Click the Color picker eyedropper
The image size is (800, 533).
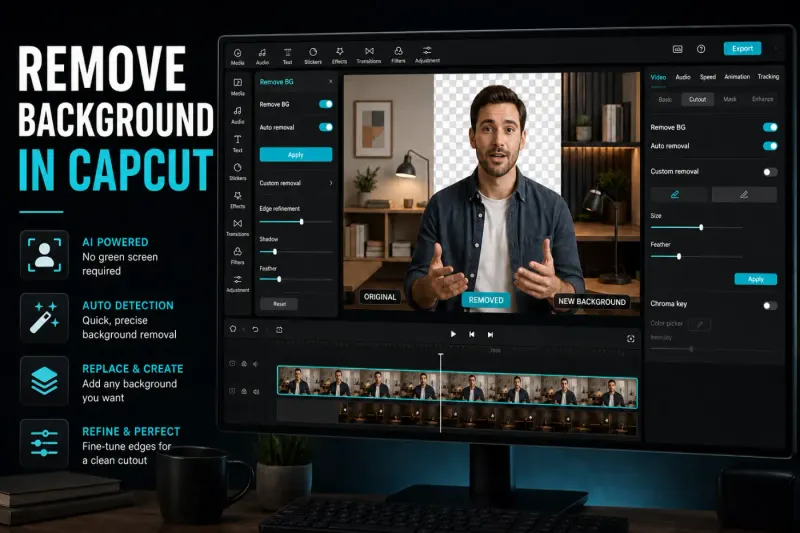point(700,324)
